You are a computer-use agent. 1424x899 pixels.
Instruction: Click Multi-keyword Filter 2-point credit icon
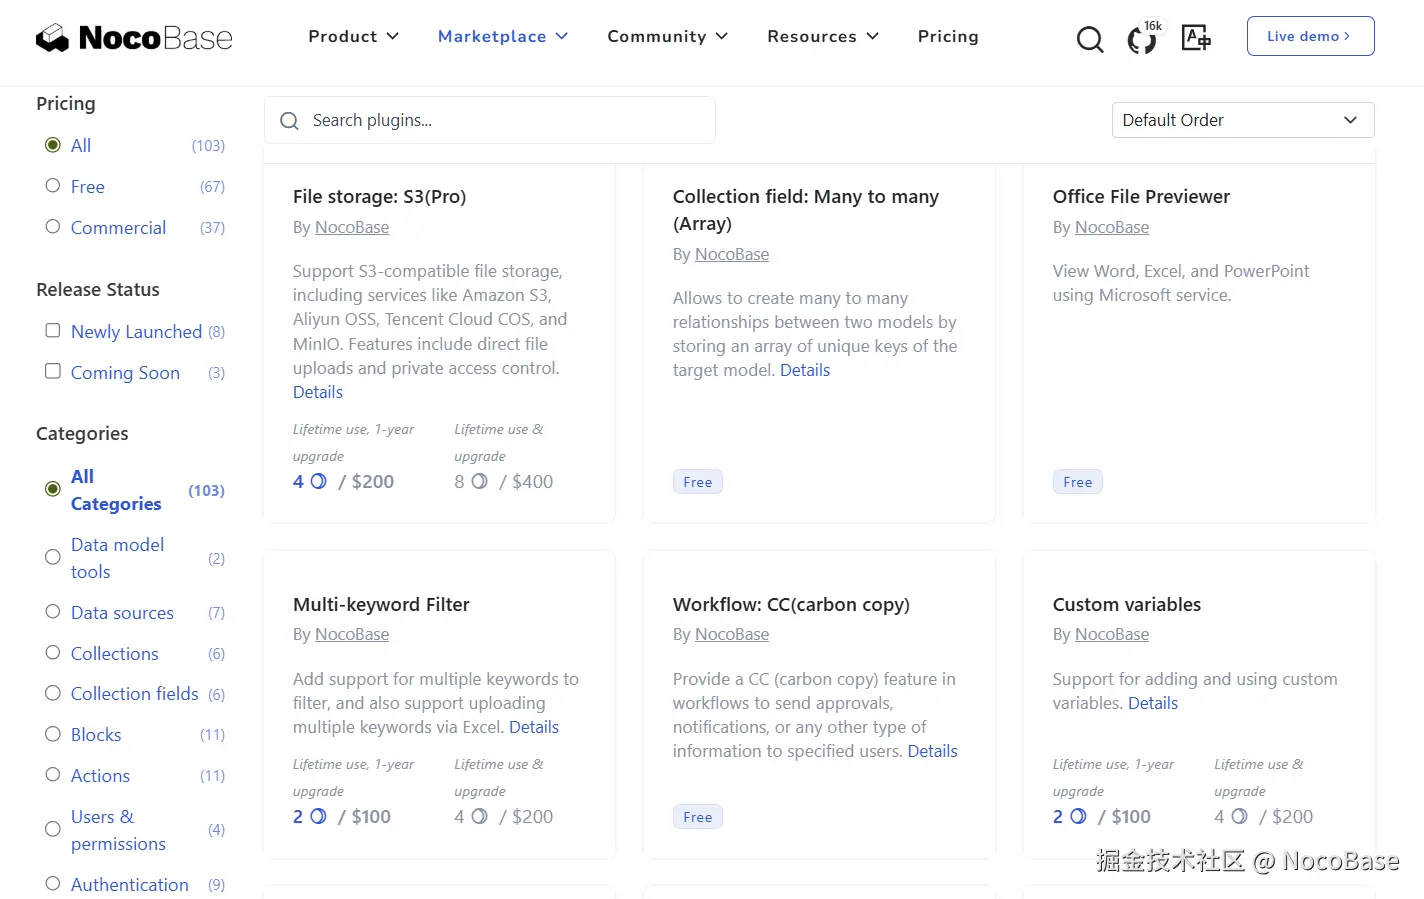click(319, 816)
